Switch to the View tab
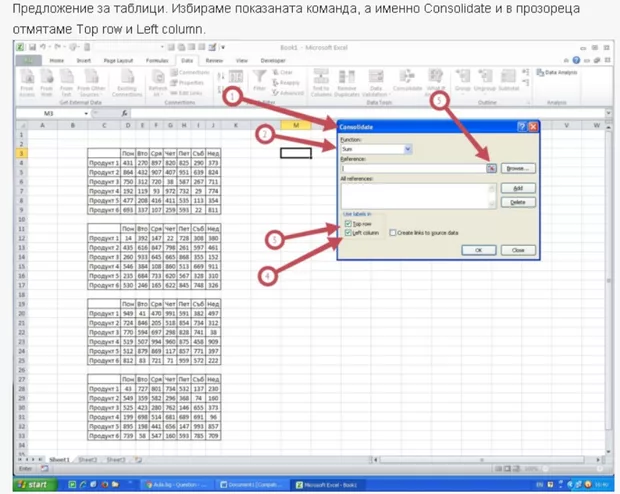 [x=242, y=61]
